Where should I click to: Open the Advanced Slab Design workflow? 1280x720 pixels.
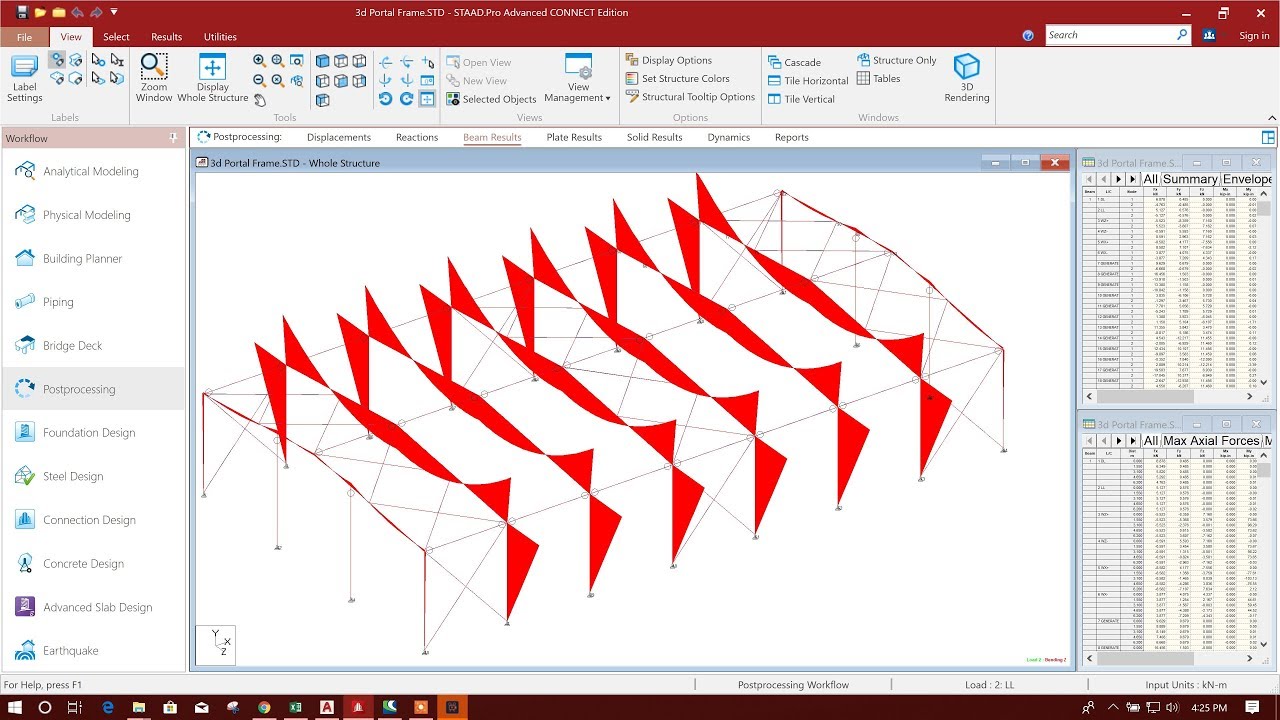(x=93, y=607)
